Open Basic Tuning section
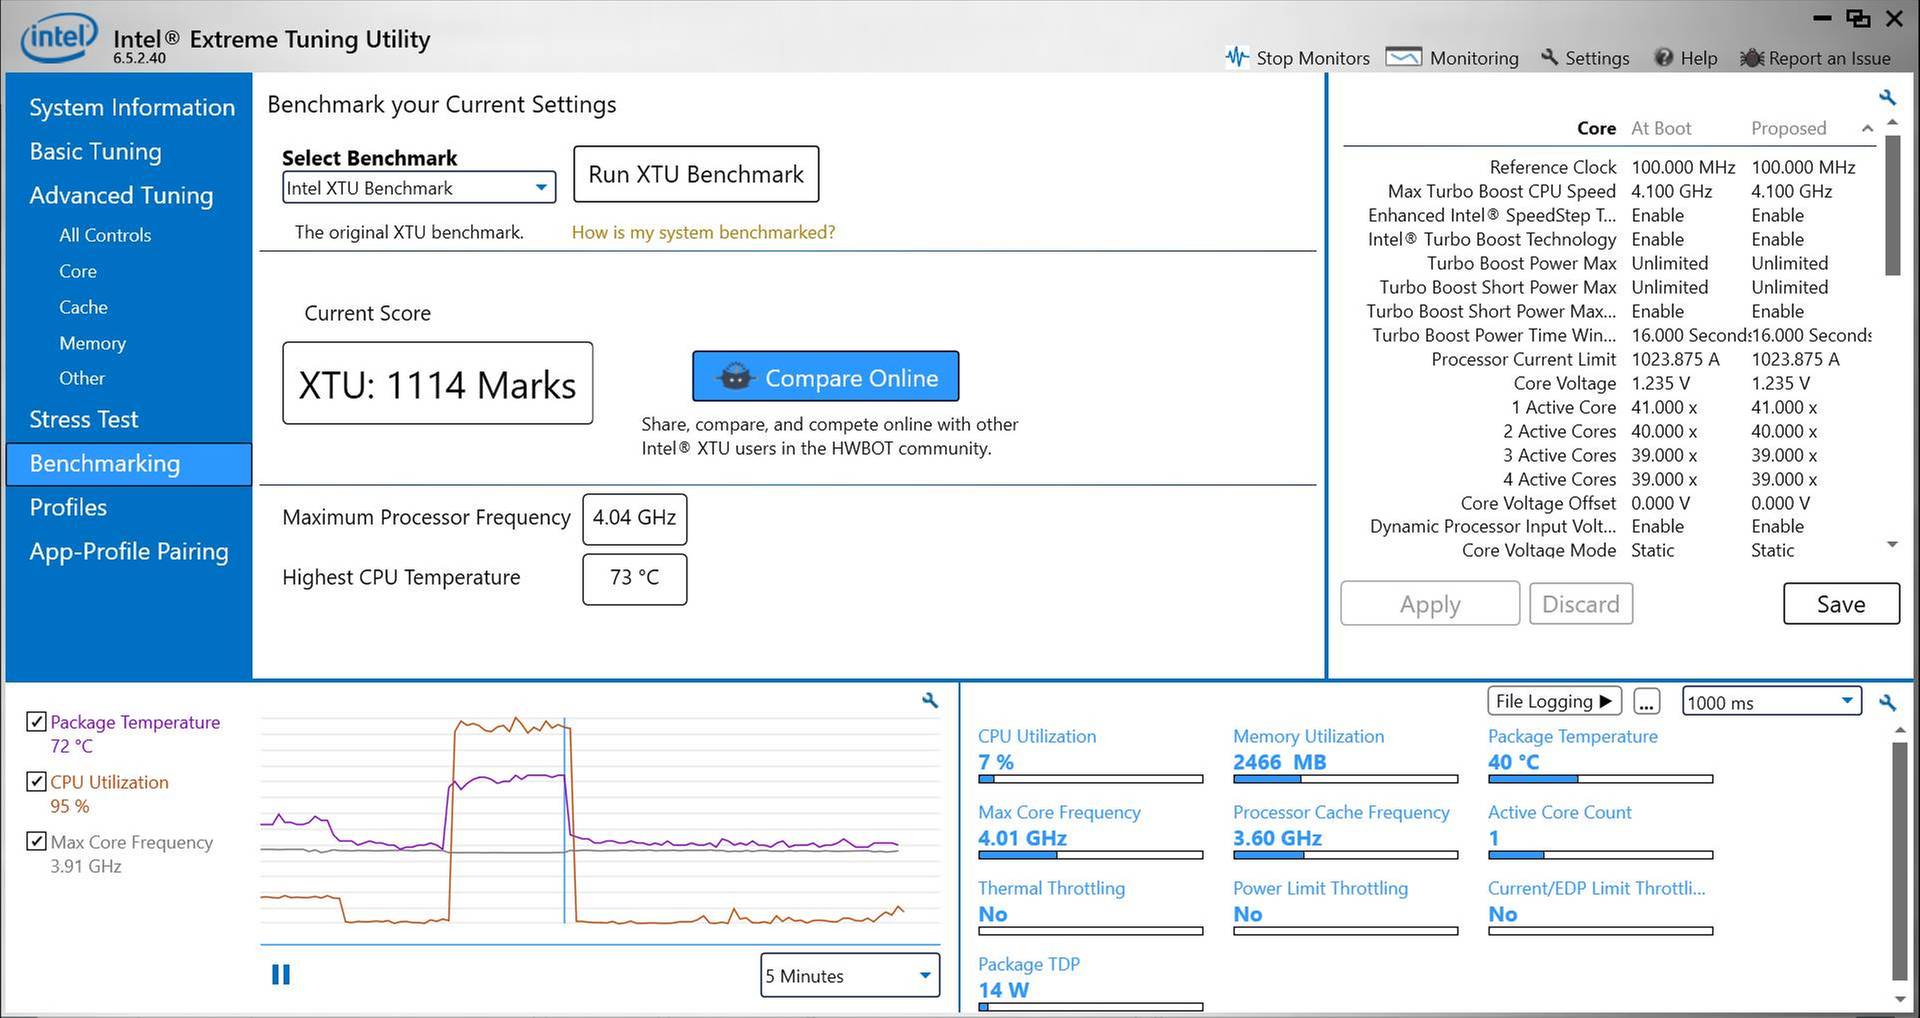The width and height of the screenshot is (1920, 1018). pyautogui.click(x=96, y=151)
